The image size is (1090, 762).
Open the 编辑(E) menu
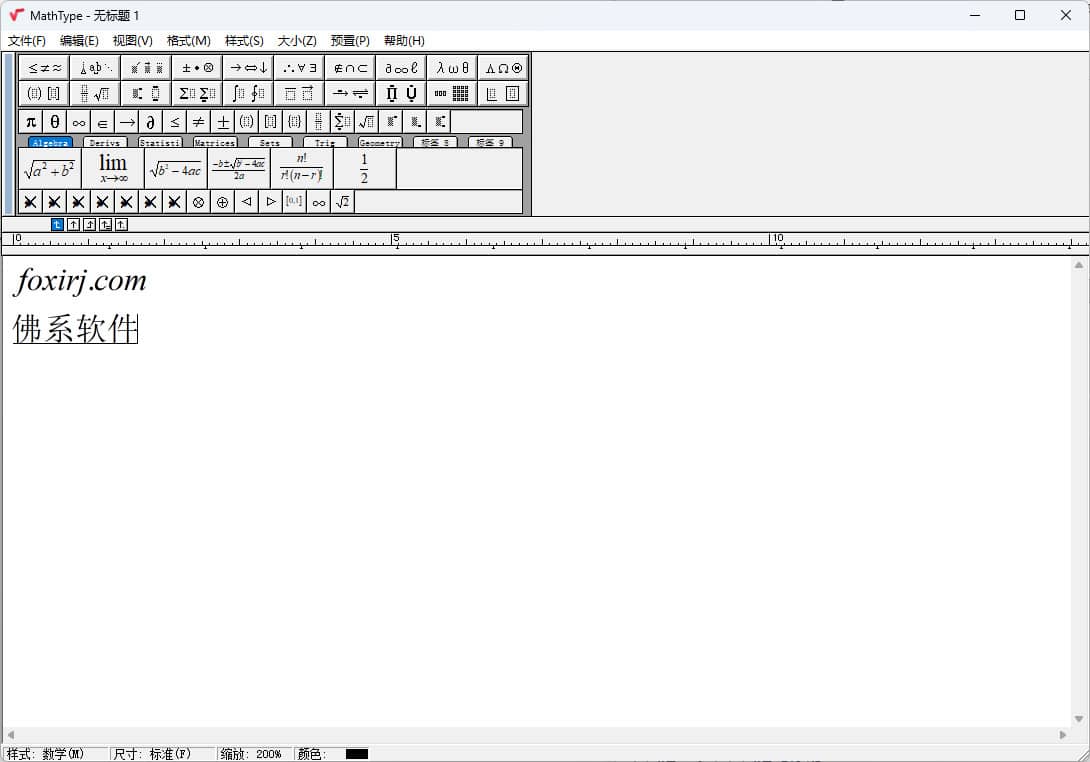point(79,40)
